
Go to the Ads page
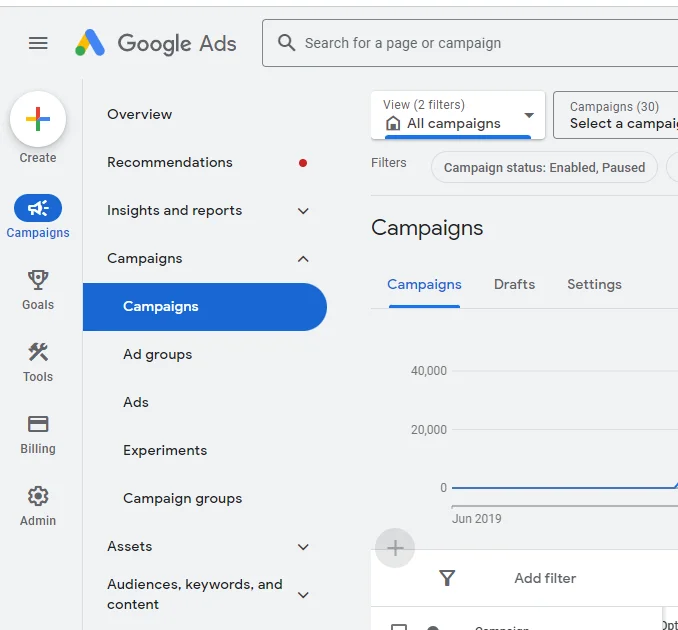[136, 403]
